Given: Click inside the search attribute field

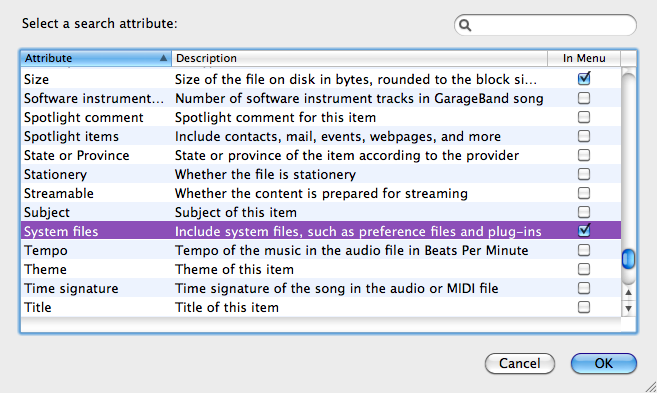Looking at the screenshot, I should click(x=545, y=25).
